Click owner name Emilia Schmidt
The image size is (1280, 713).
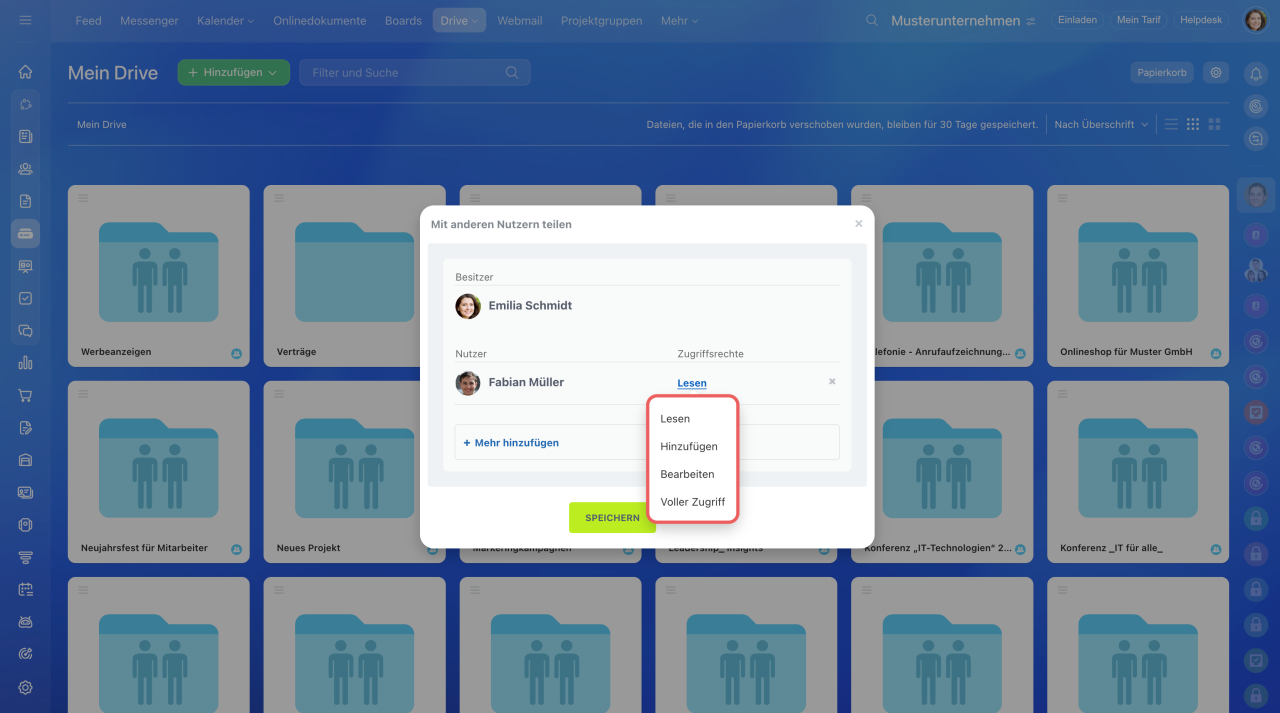530,306
